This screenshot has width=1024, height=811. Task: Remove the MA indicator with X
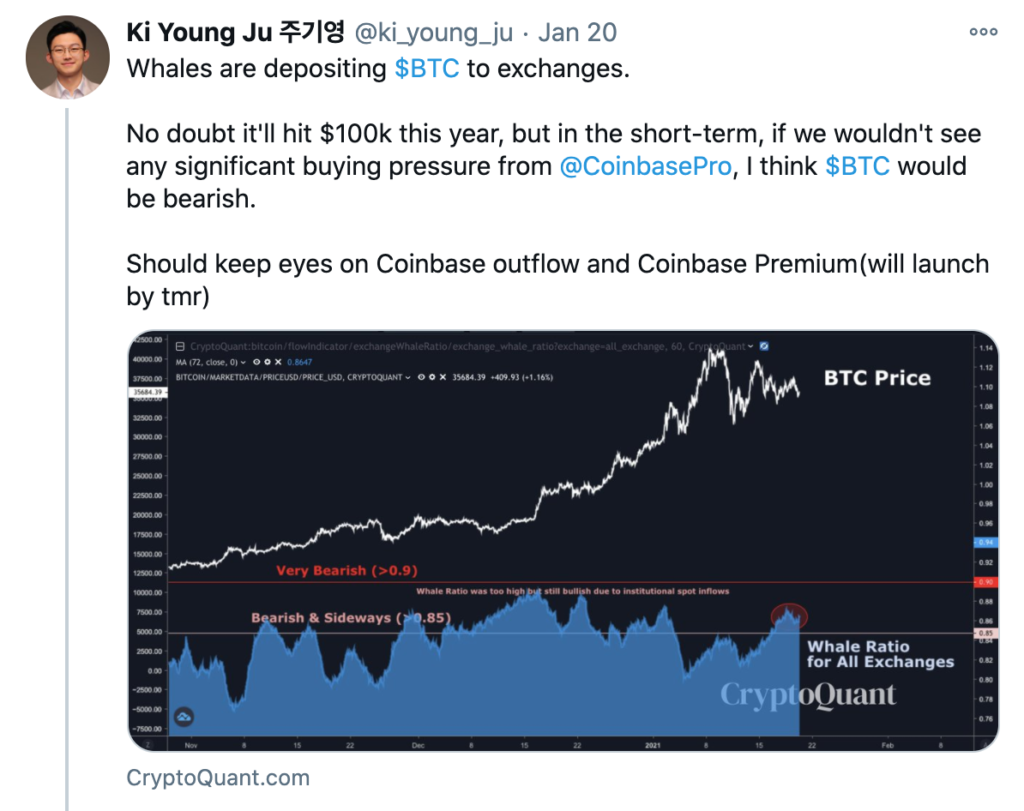[x=278, y=362]
